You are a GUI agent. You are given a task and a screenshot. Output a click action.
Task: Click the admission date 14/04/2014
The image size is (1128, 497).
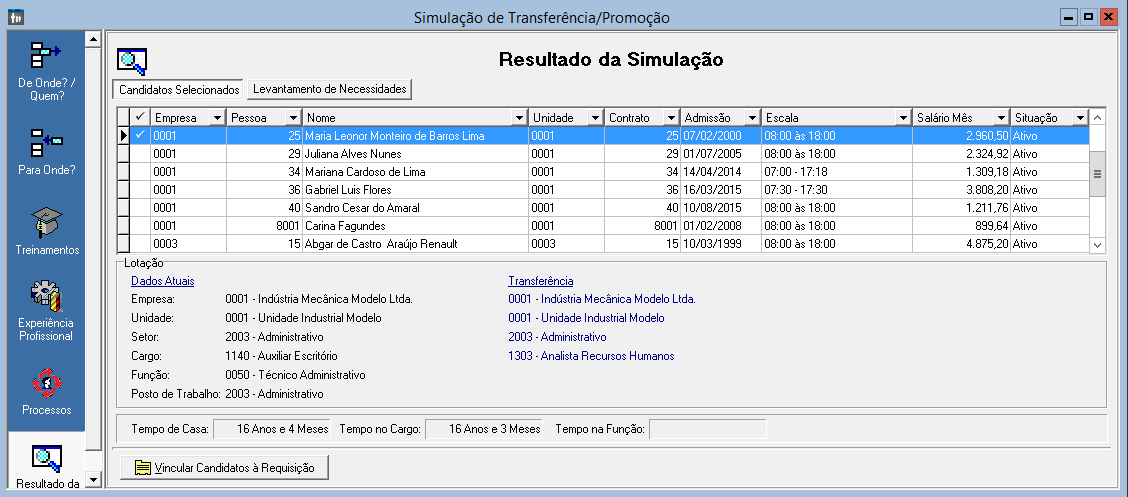(x=721, y=172)
